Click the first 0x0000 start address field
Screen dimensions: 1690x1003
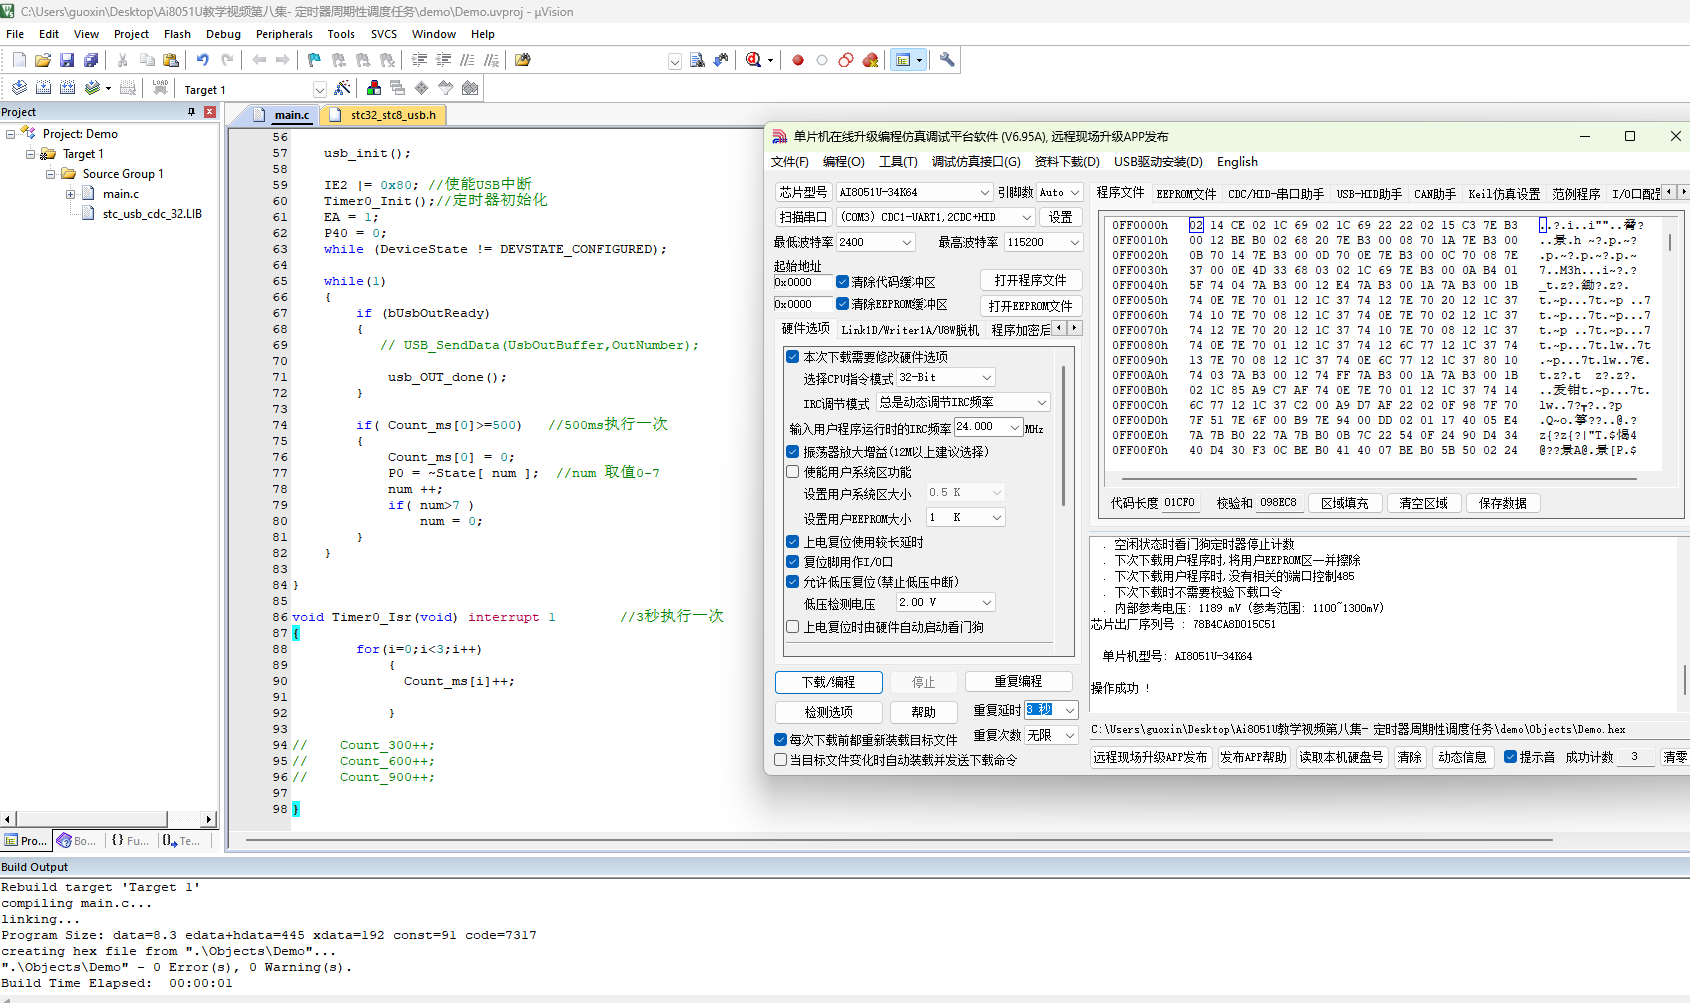[802, 282]
